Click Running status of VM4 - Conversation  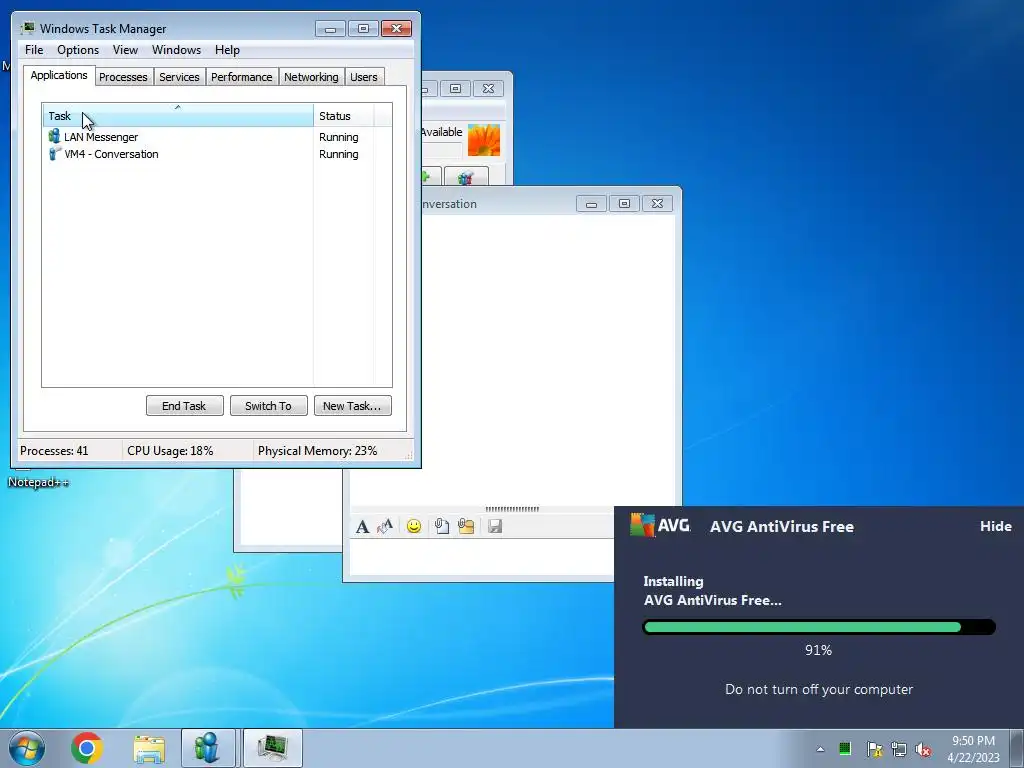click(x=338, y=154)
